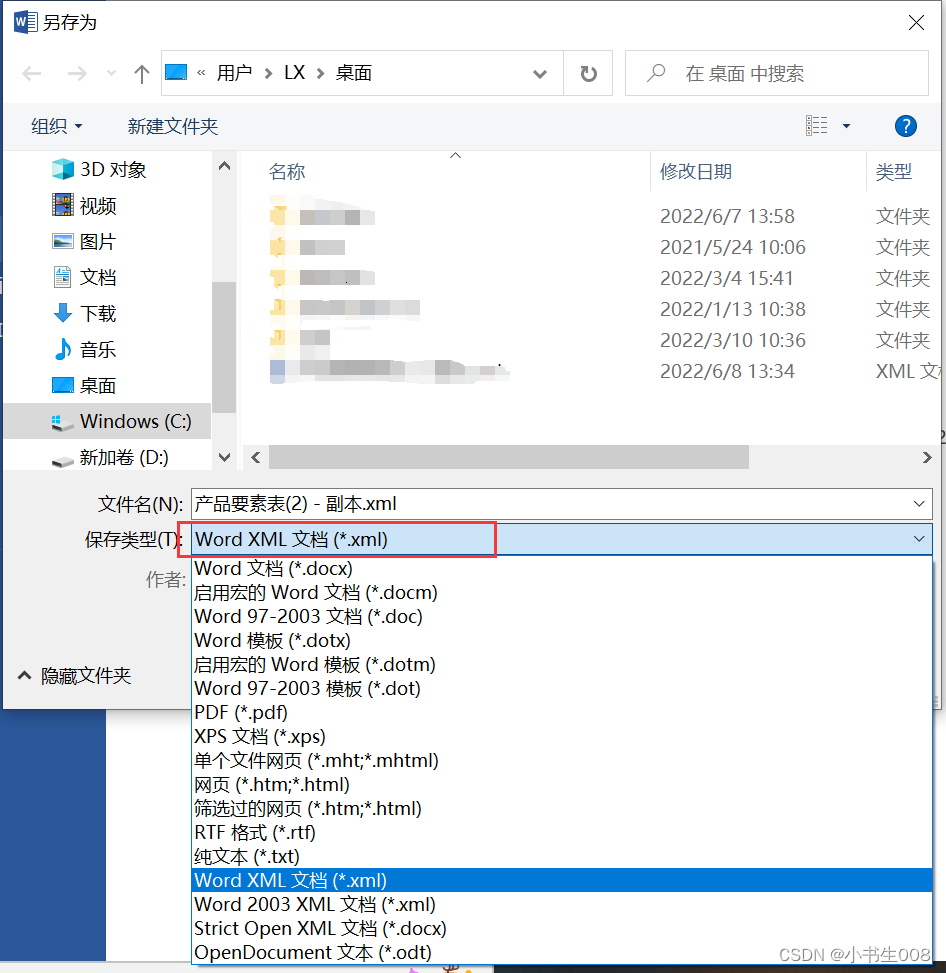The image size is (946, 973).
Task: Refresh the current folder view
Action: coord(588,74)
